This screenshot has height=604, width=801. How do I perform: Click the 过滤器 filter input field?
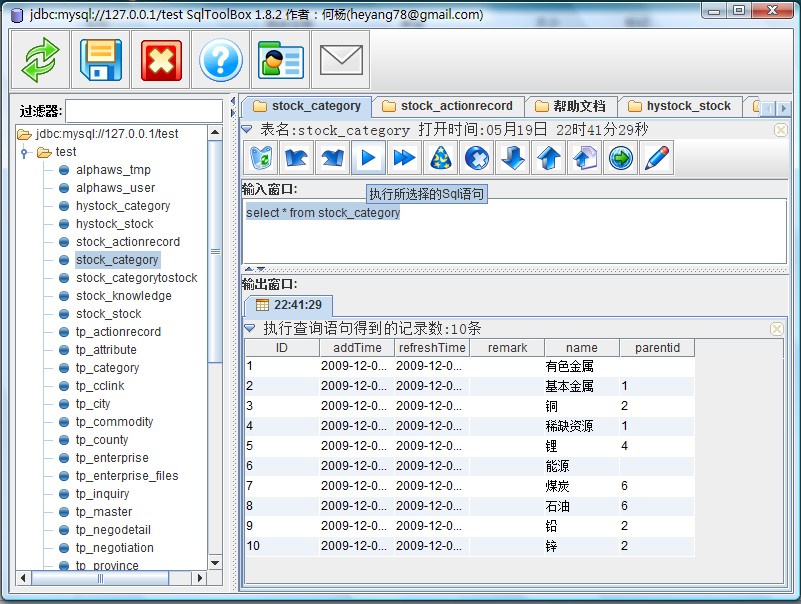144,111
